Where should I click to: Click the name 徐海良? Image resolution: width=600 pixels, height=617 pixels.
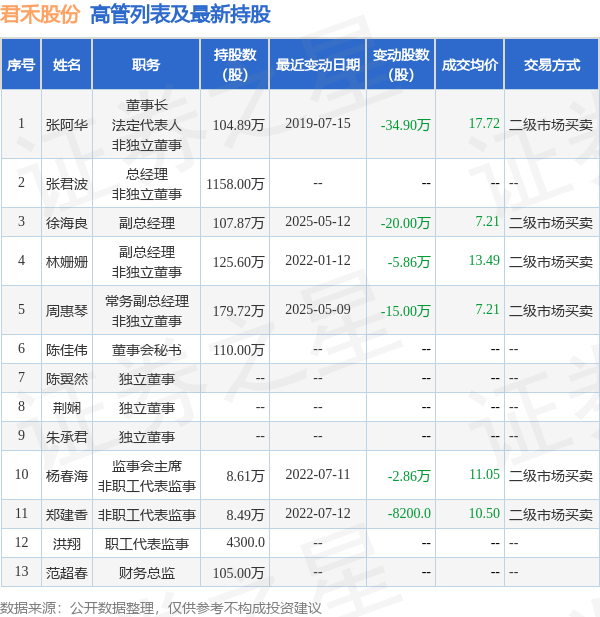(67, 223)
